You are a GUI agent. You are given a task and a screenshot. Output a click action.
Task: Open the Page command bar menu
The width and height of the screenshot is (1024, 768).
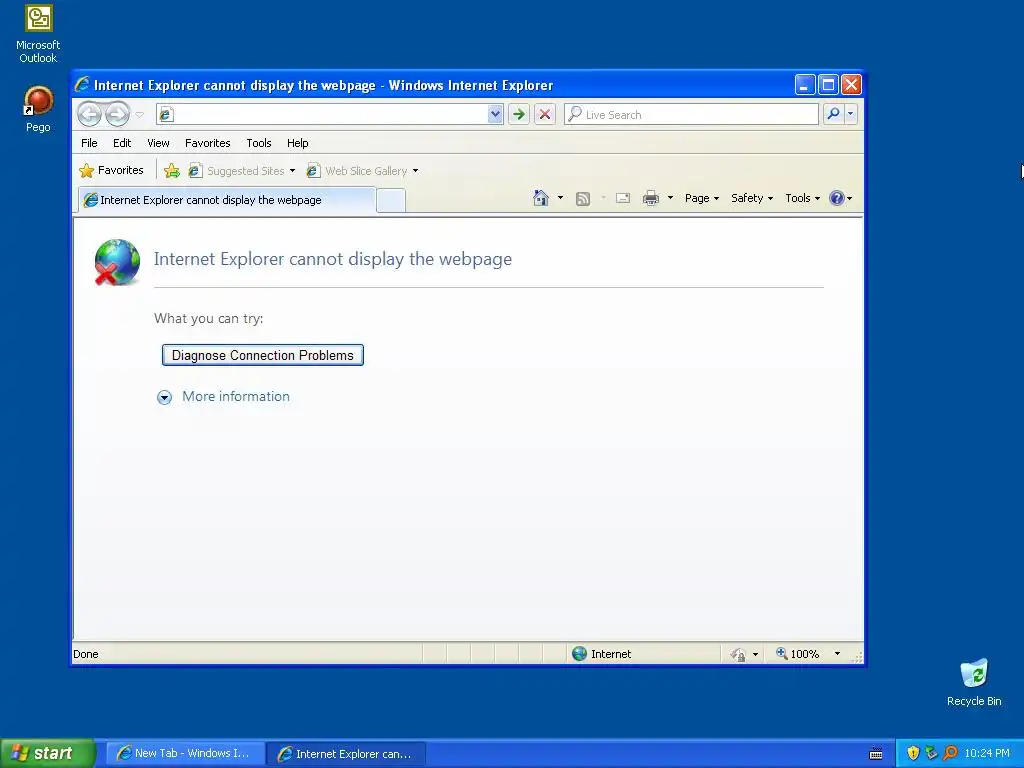coord(701,198)
